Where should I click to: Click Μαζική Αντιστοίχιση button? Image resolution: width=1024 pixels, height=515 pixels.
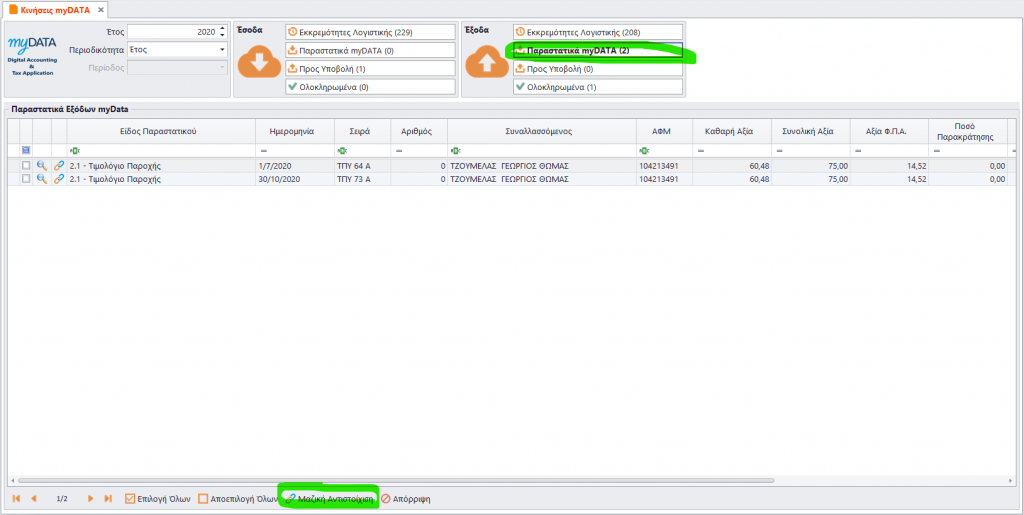(x=330, y=499)
